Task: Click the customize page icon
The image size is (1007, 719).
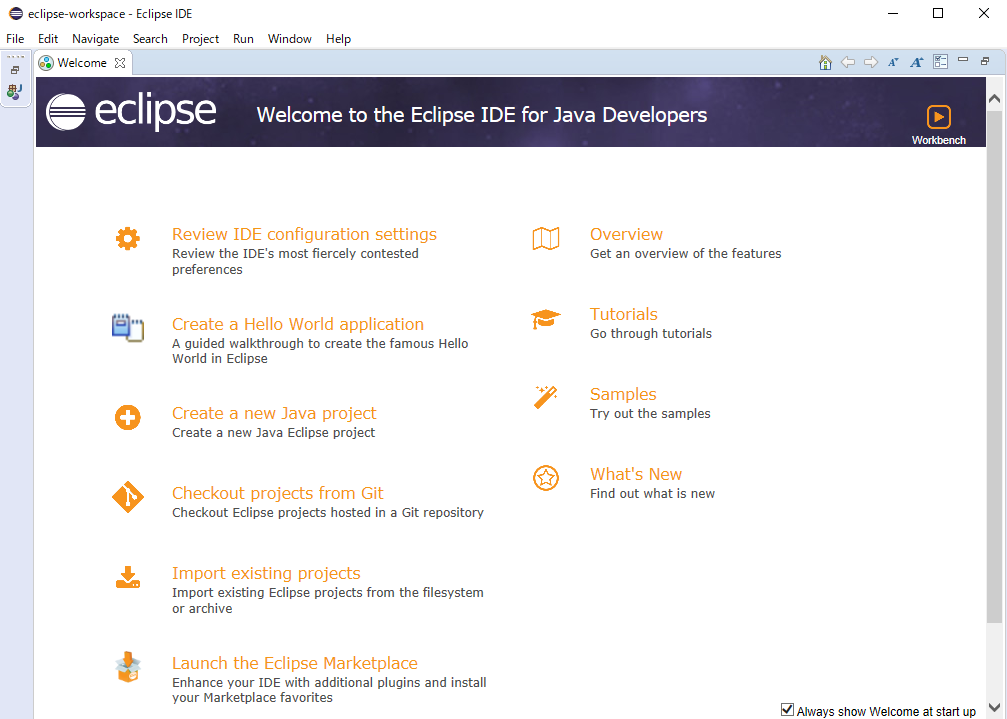Action: pyautogui.click(x=940, y=62)
